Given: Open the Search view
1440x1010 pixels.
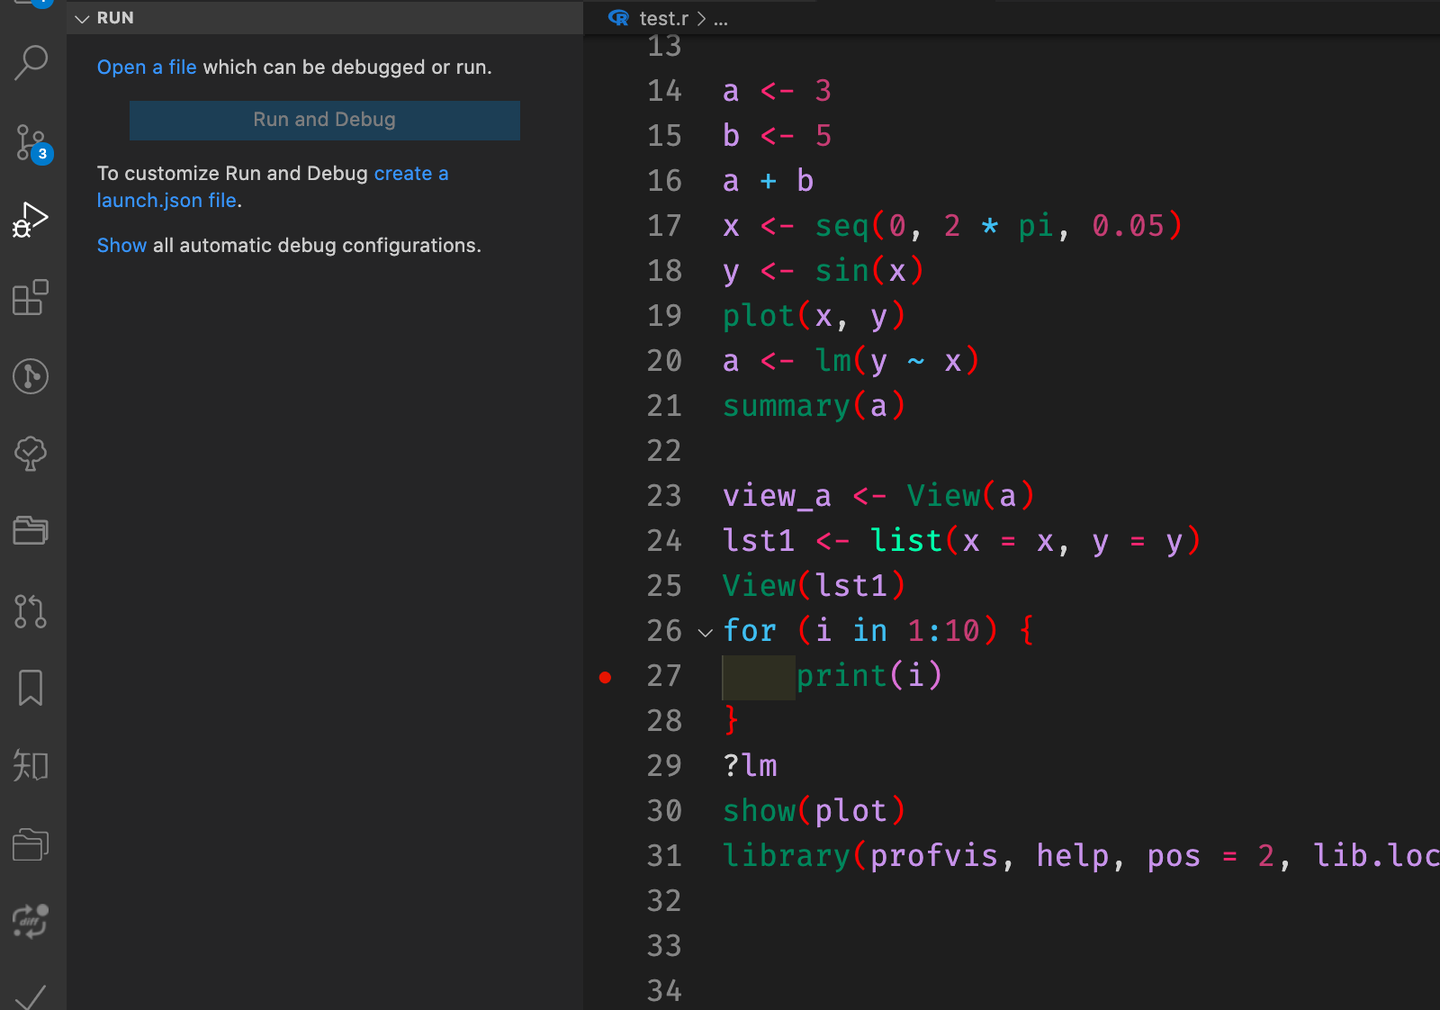Looking at the screenshot, I should pyautogui.click(x=31, y=63).
